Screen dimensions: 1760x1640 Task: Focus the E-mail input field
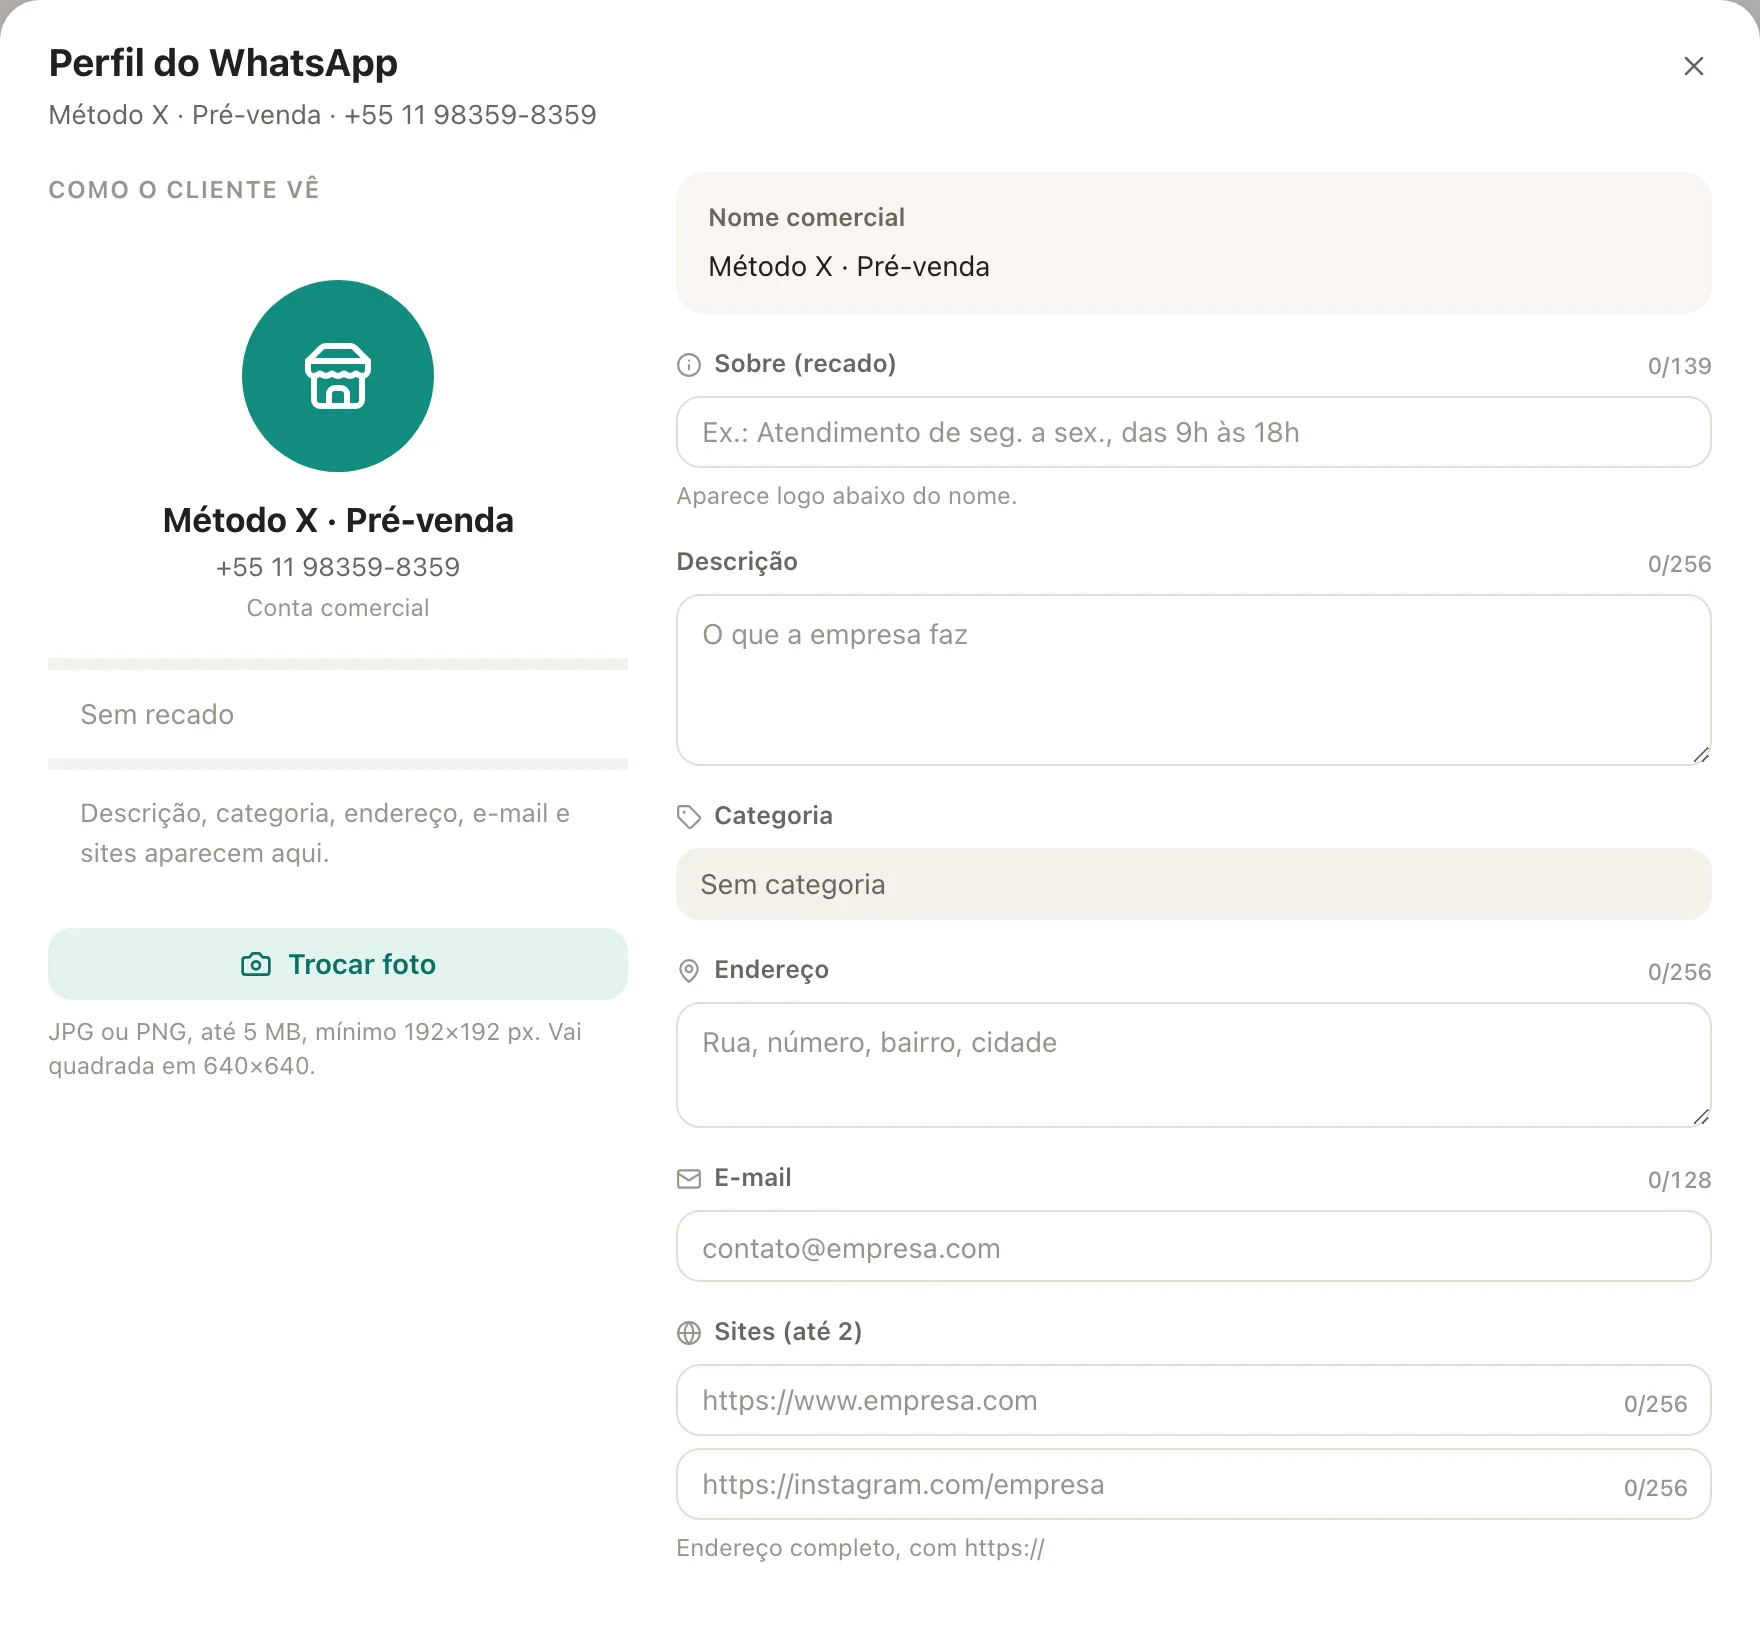(x=1194, y=1246)
